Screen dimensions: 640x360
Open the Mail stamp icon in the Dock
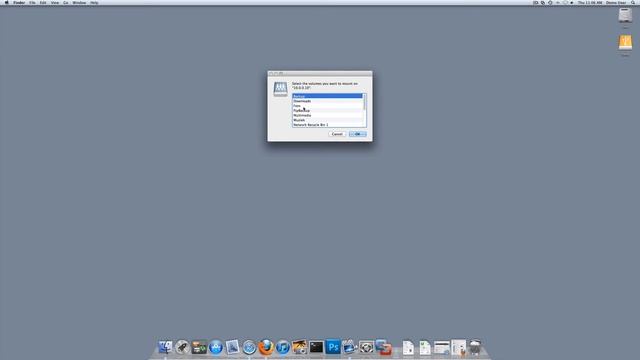(232, 347)
